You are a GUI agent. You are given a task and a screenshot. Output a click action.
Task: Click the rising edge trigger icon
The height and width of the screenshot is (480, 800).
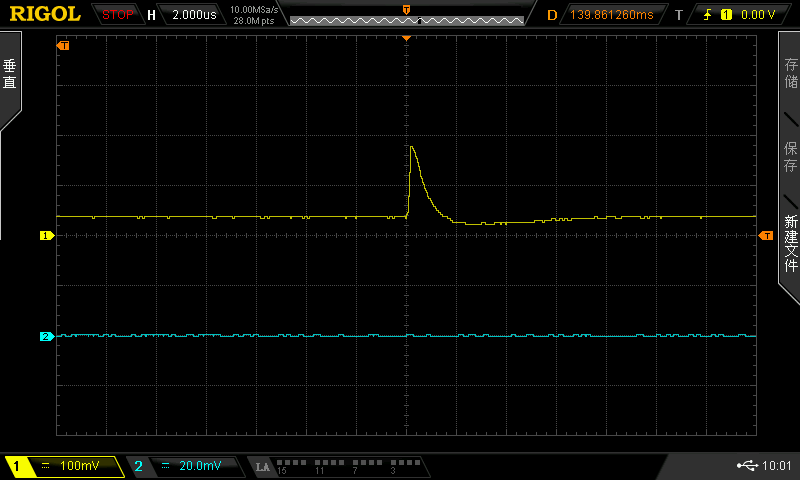click(x=708, y=15)
